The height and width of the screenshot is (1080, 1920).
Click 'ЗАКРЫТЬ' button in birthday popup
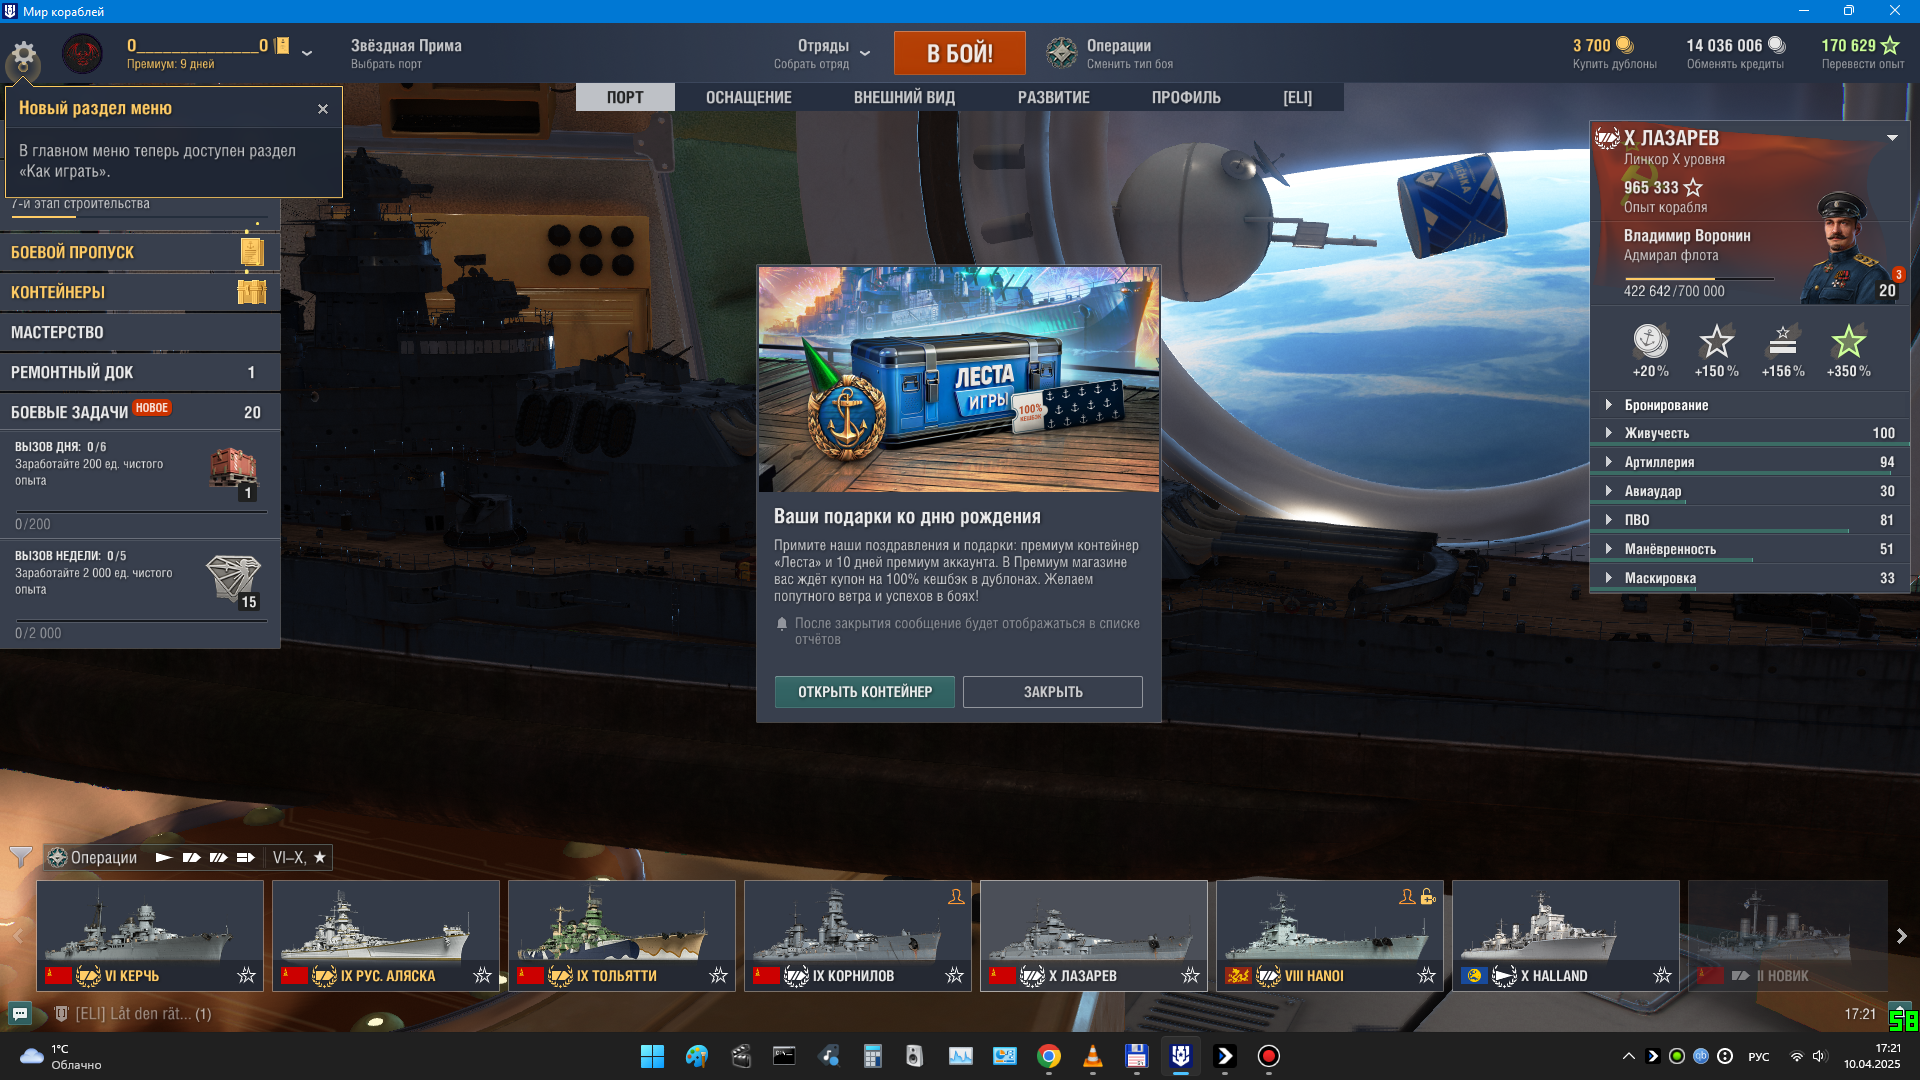click(1052, 692)
